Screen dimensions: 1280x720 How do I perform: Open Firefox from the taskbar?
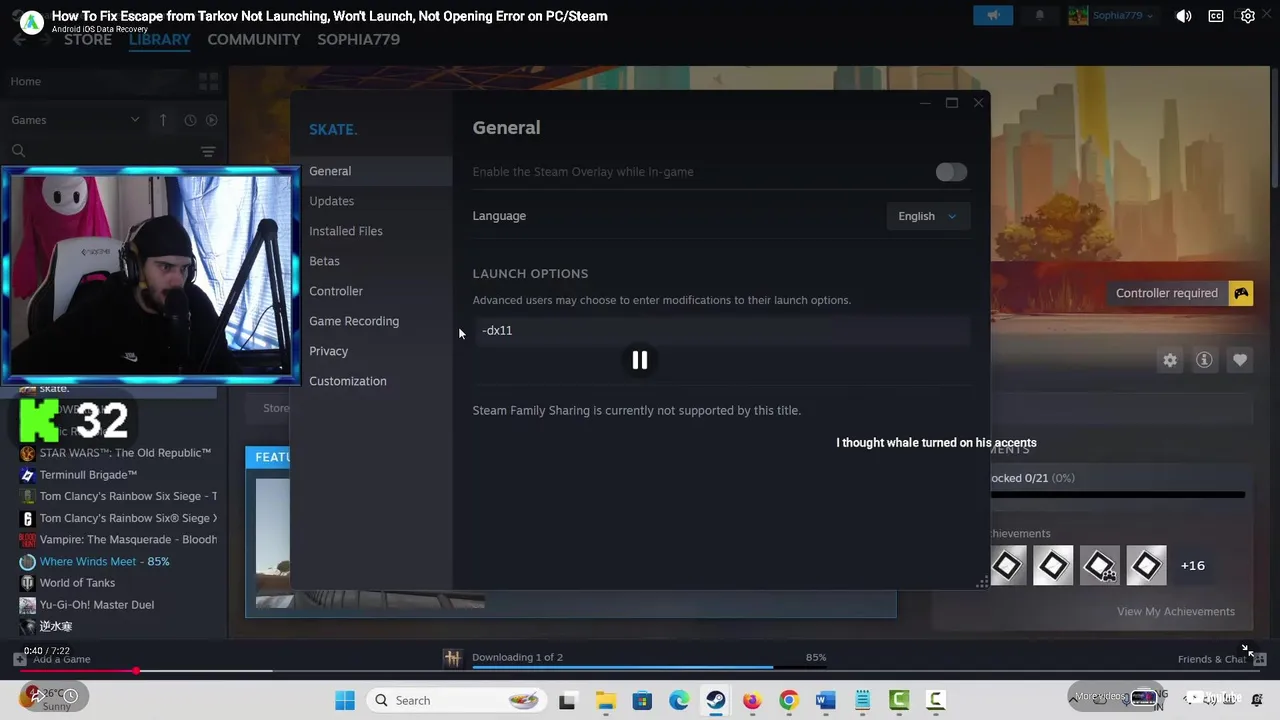click(752, 700)
